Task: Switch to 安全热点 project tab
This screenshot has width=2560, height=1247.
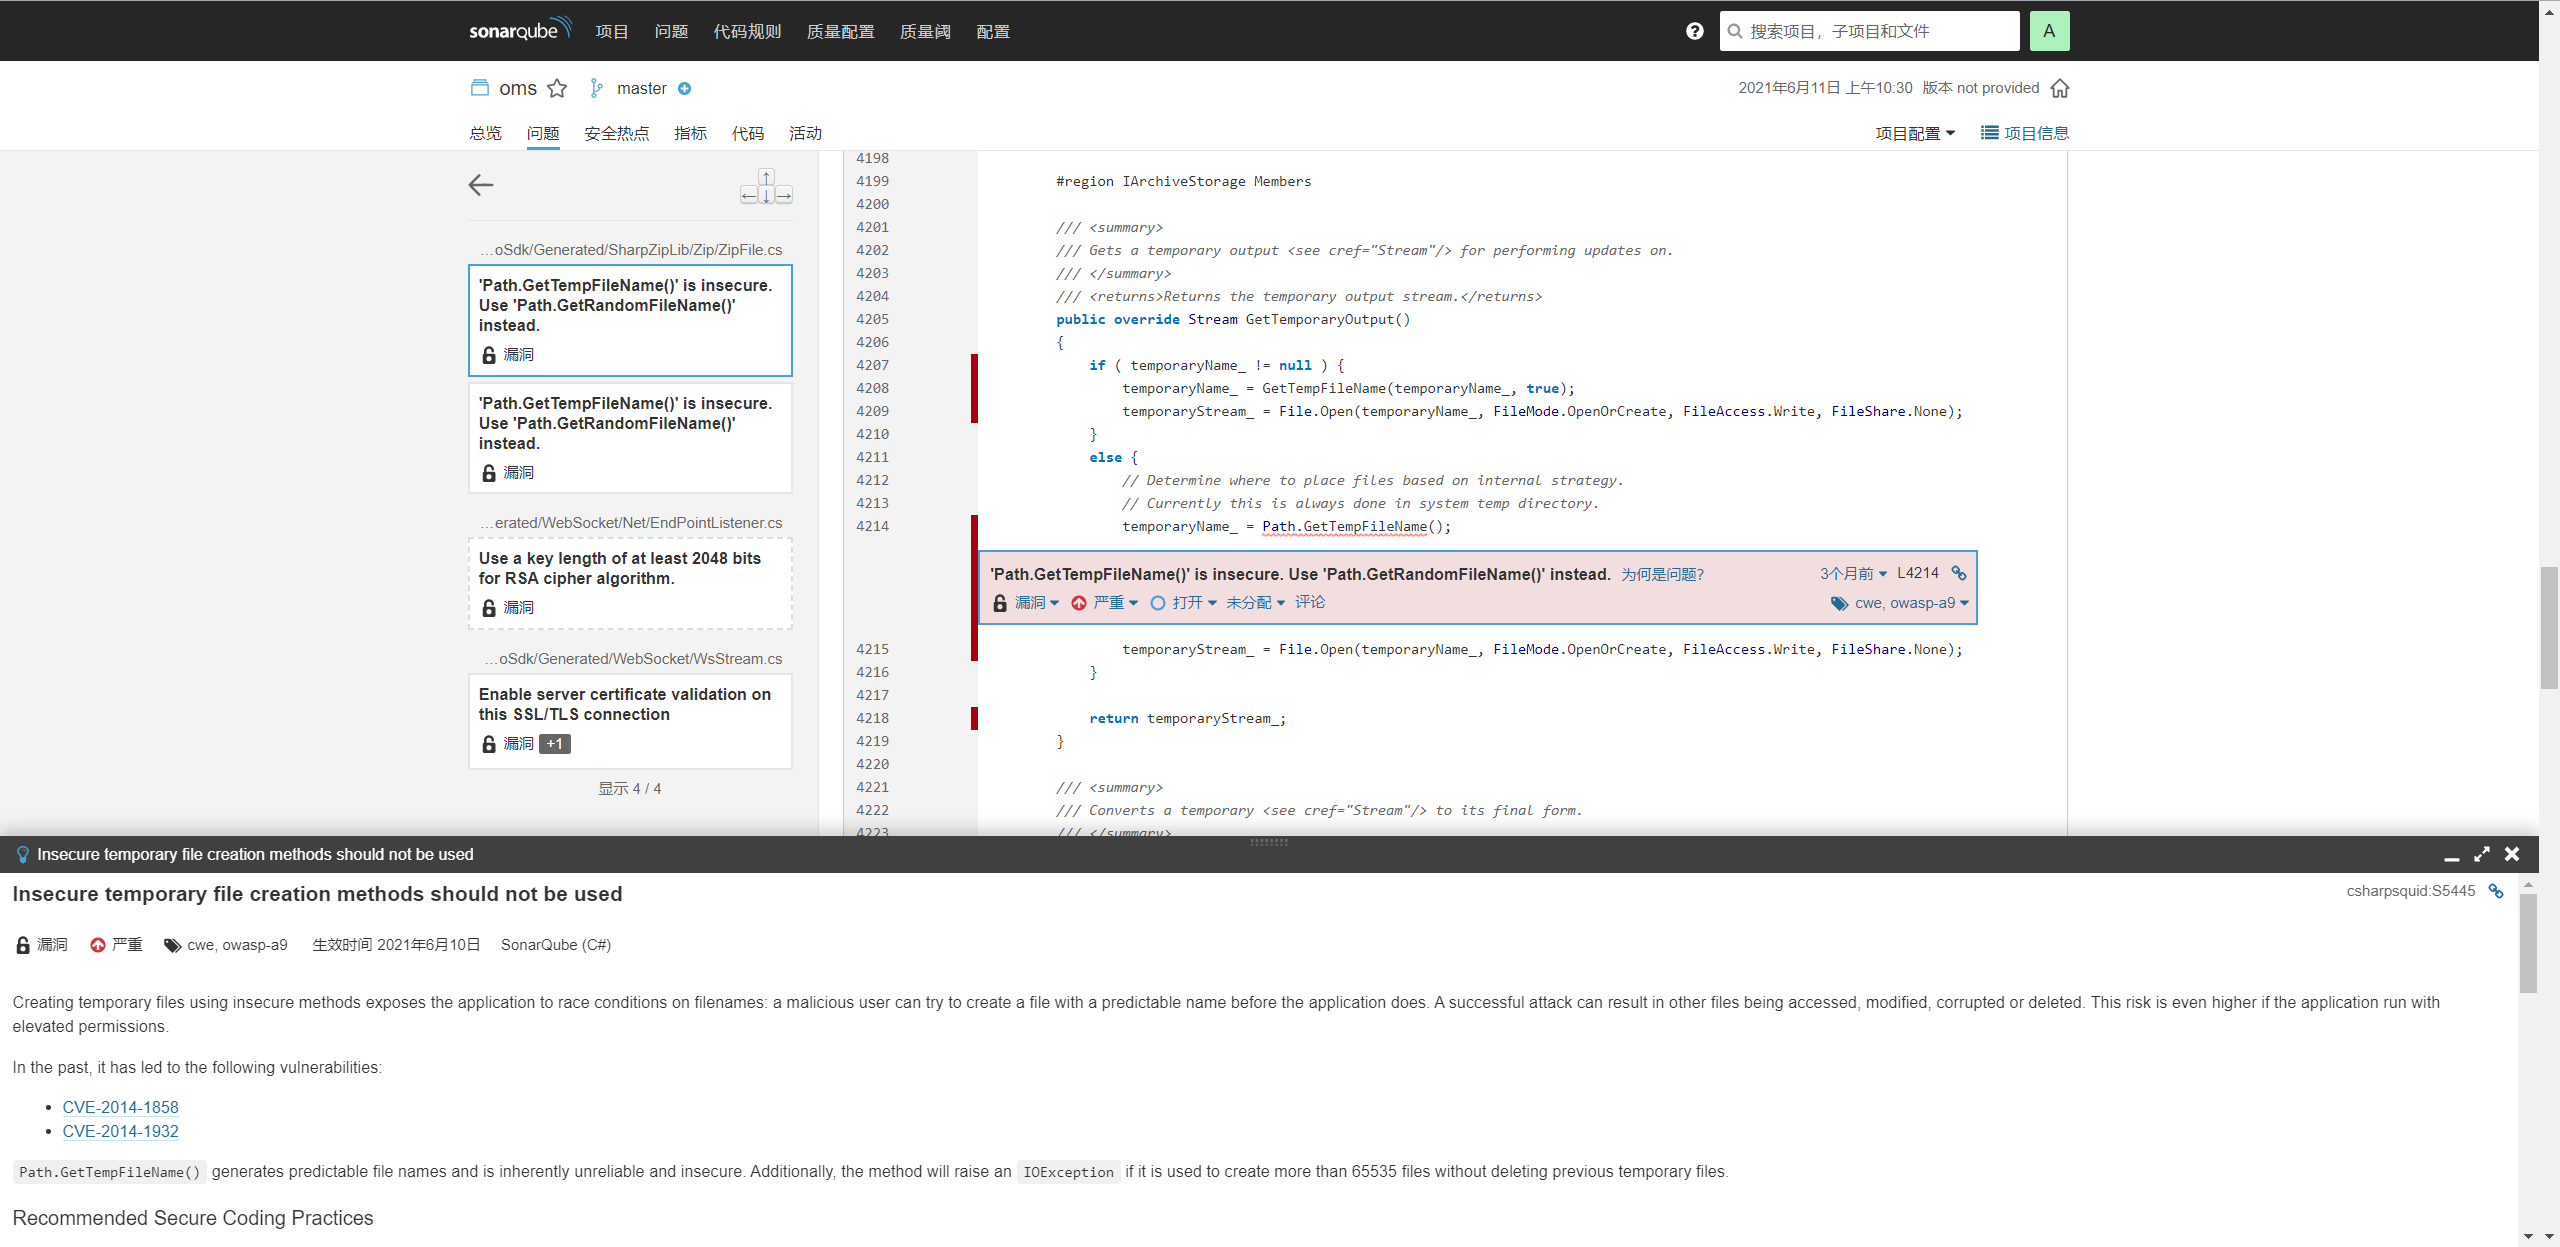Action: coord(616,133)
